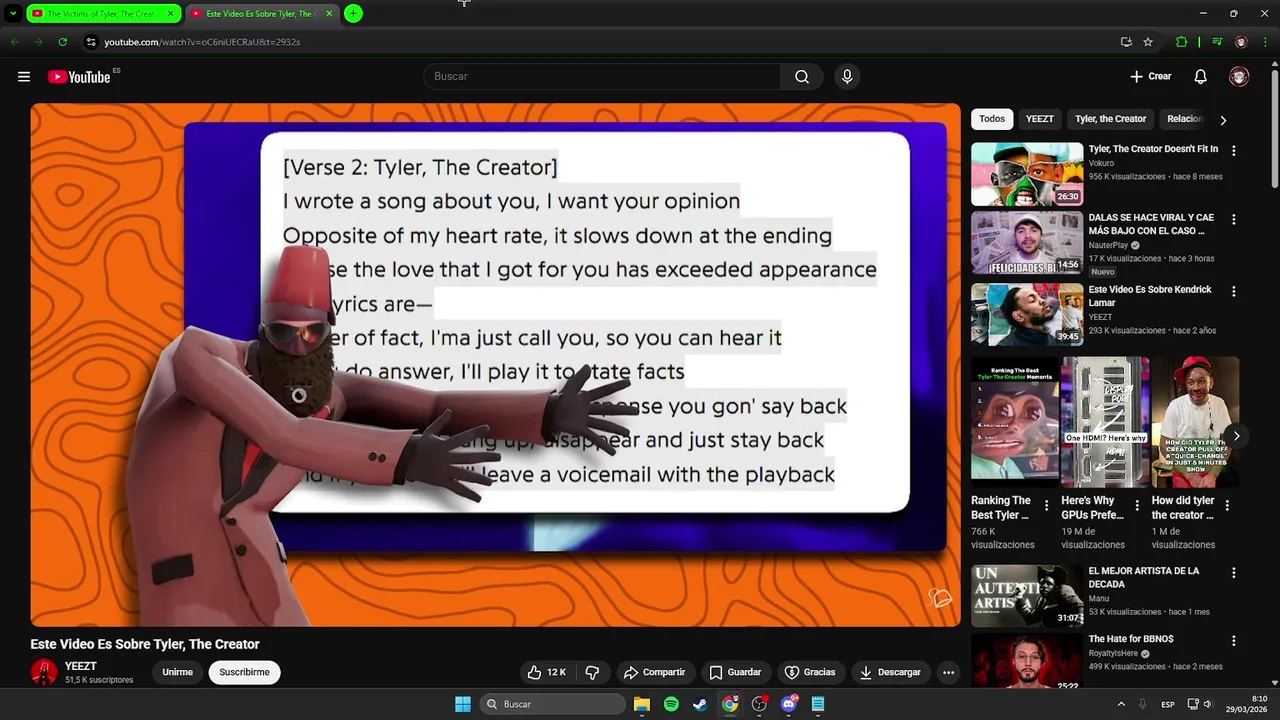1280x720 pixels.
Task: View site information icon in address bar
Action: [91, 42]
